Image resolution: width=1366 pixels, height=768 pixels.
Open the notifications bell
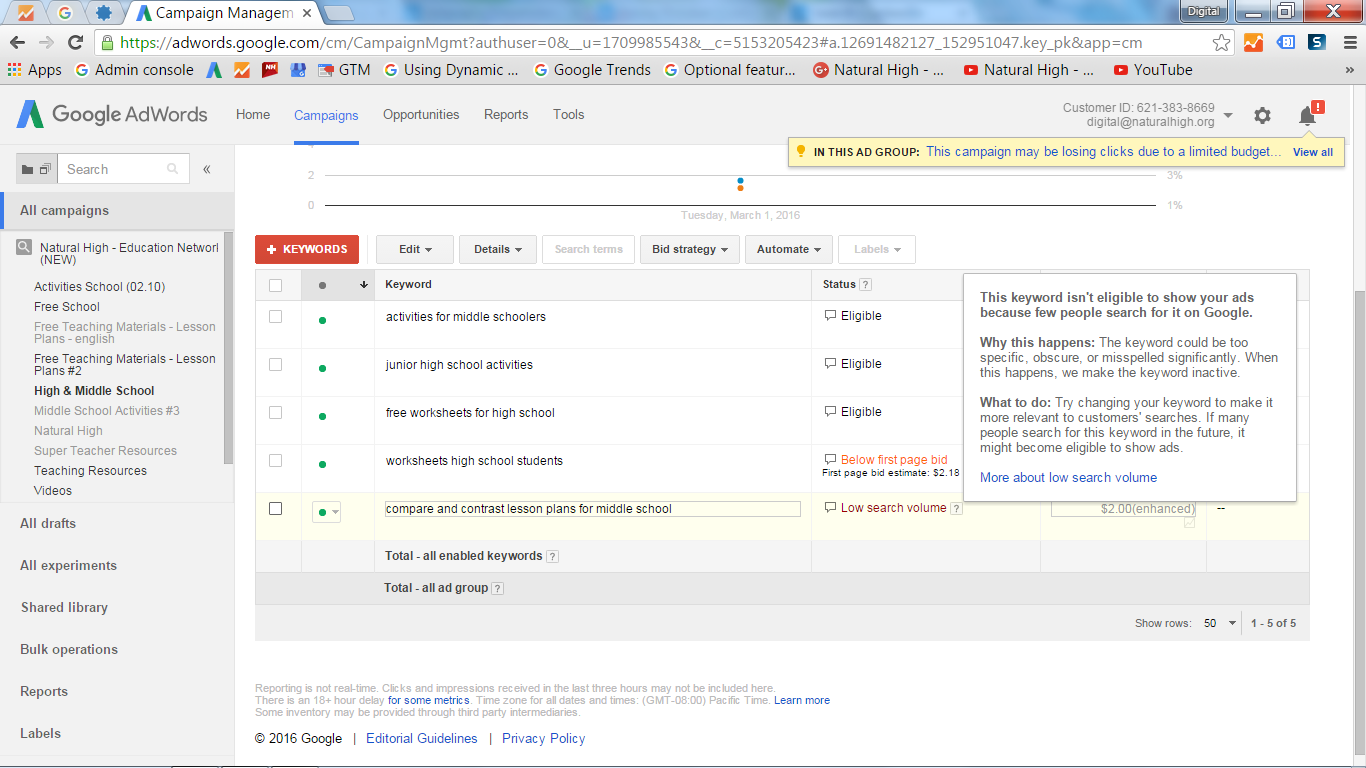pyautogui.click(x=1307, y=116)
